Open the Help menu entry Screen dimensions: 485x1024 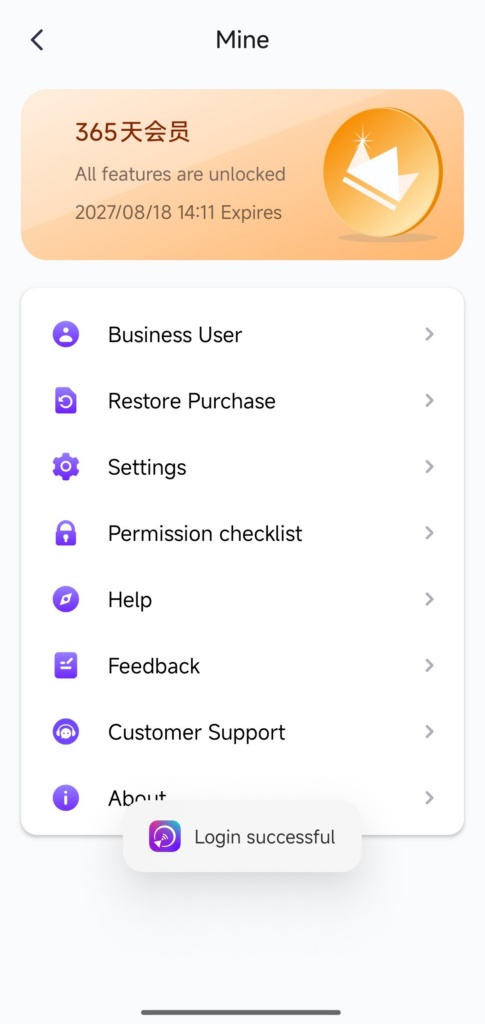coord(242,600)
